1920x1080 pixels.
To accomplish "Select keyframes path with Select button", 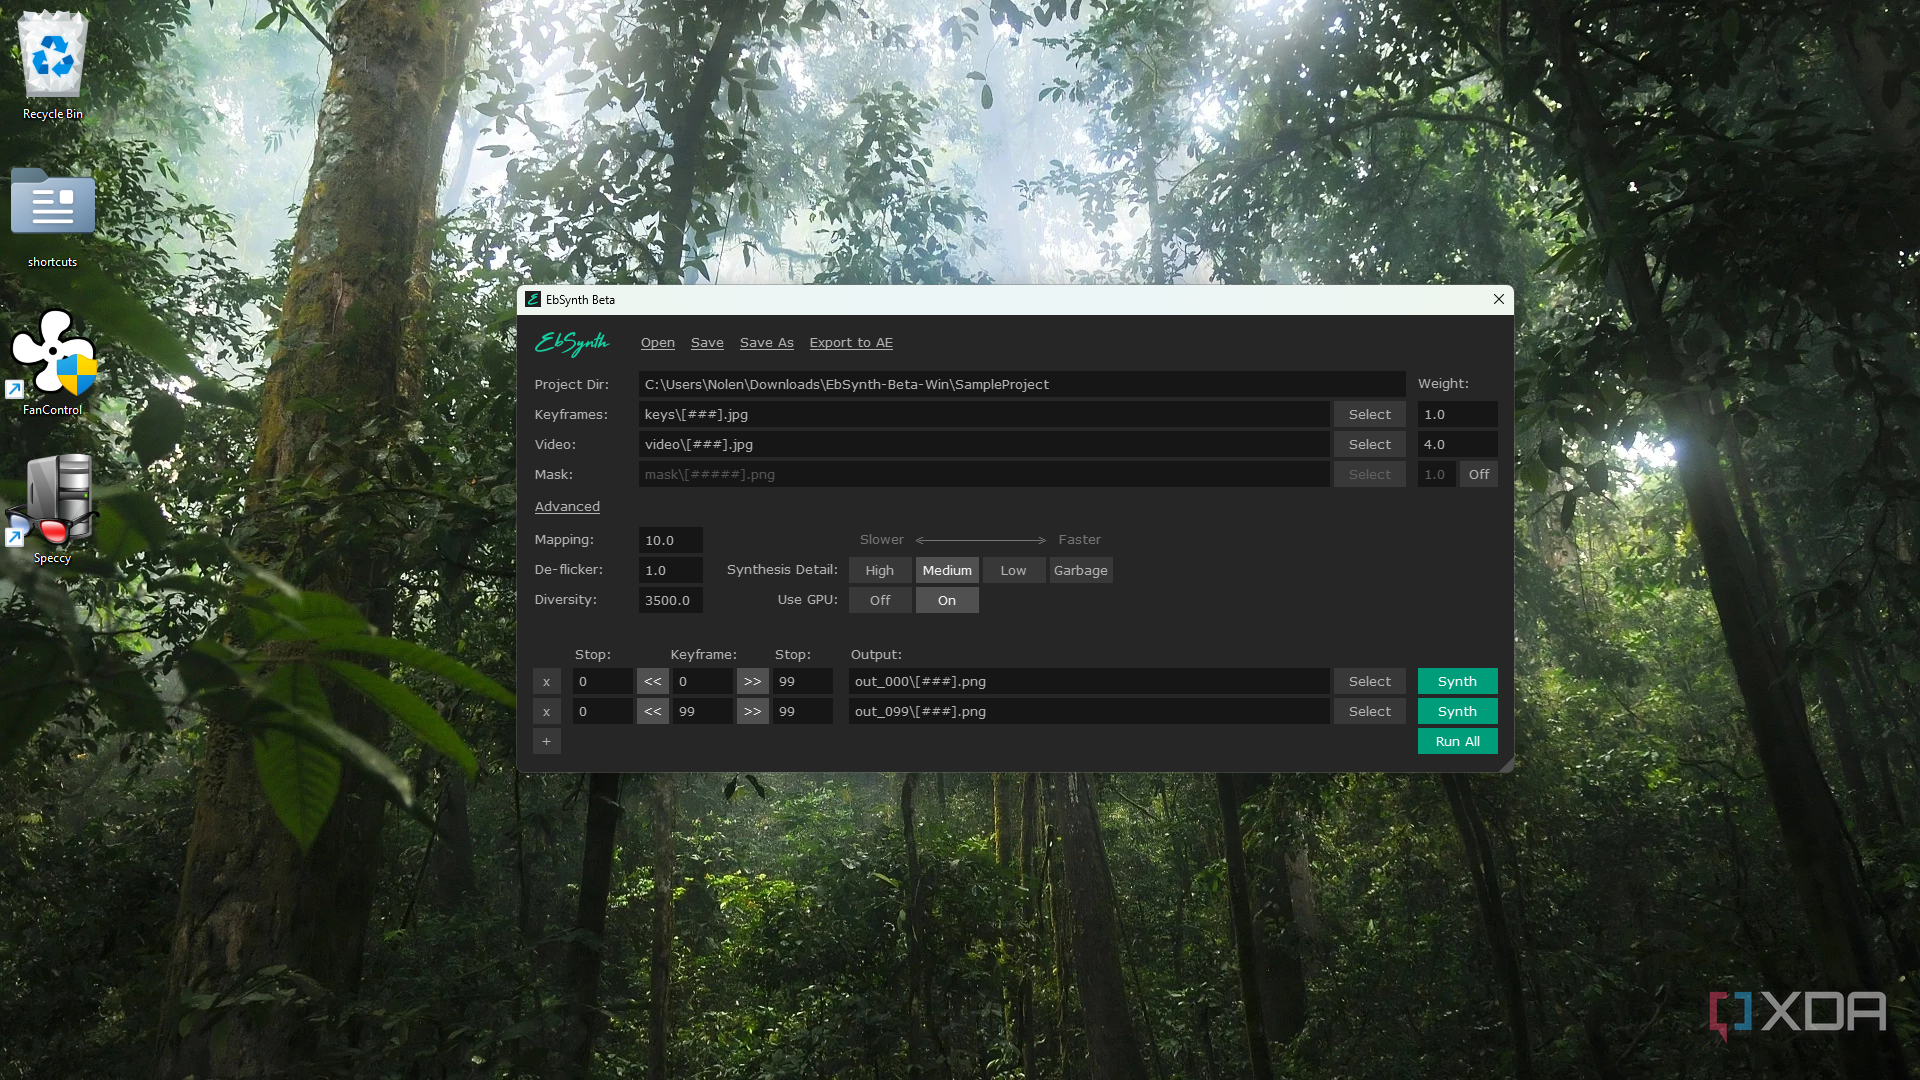I will coord(1370,415).
